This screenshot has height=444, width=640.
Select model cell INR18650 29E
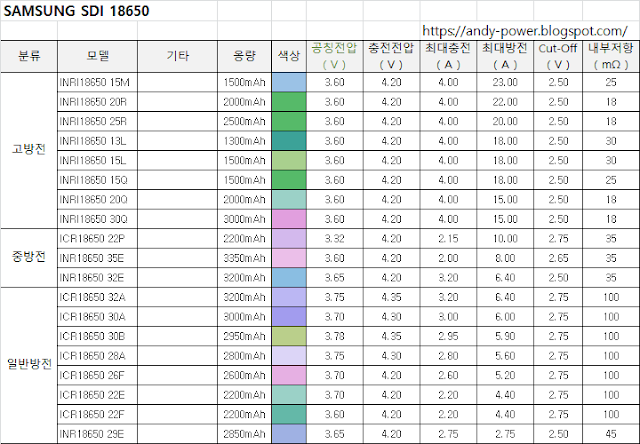pyautogui.click(x=98, y=434)
